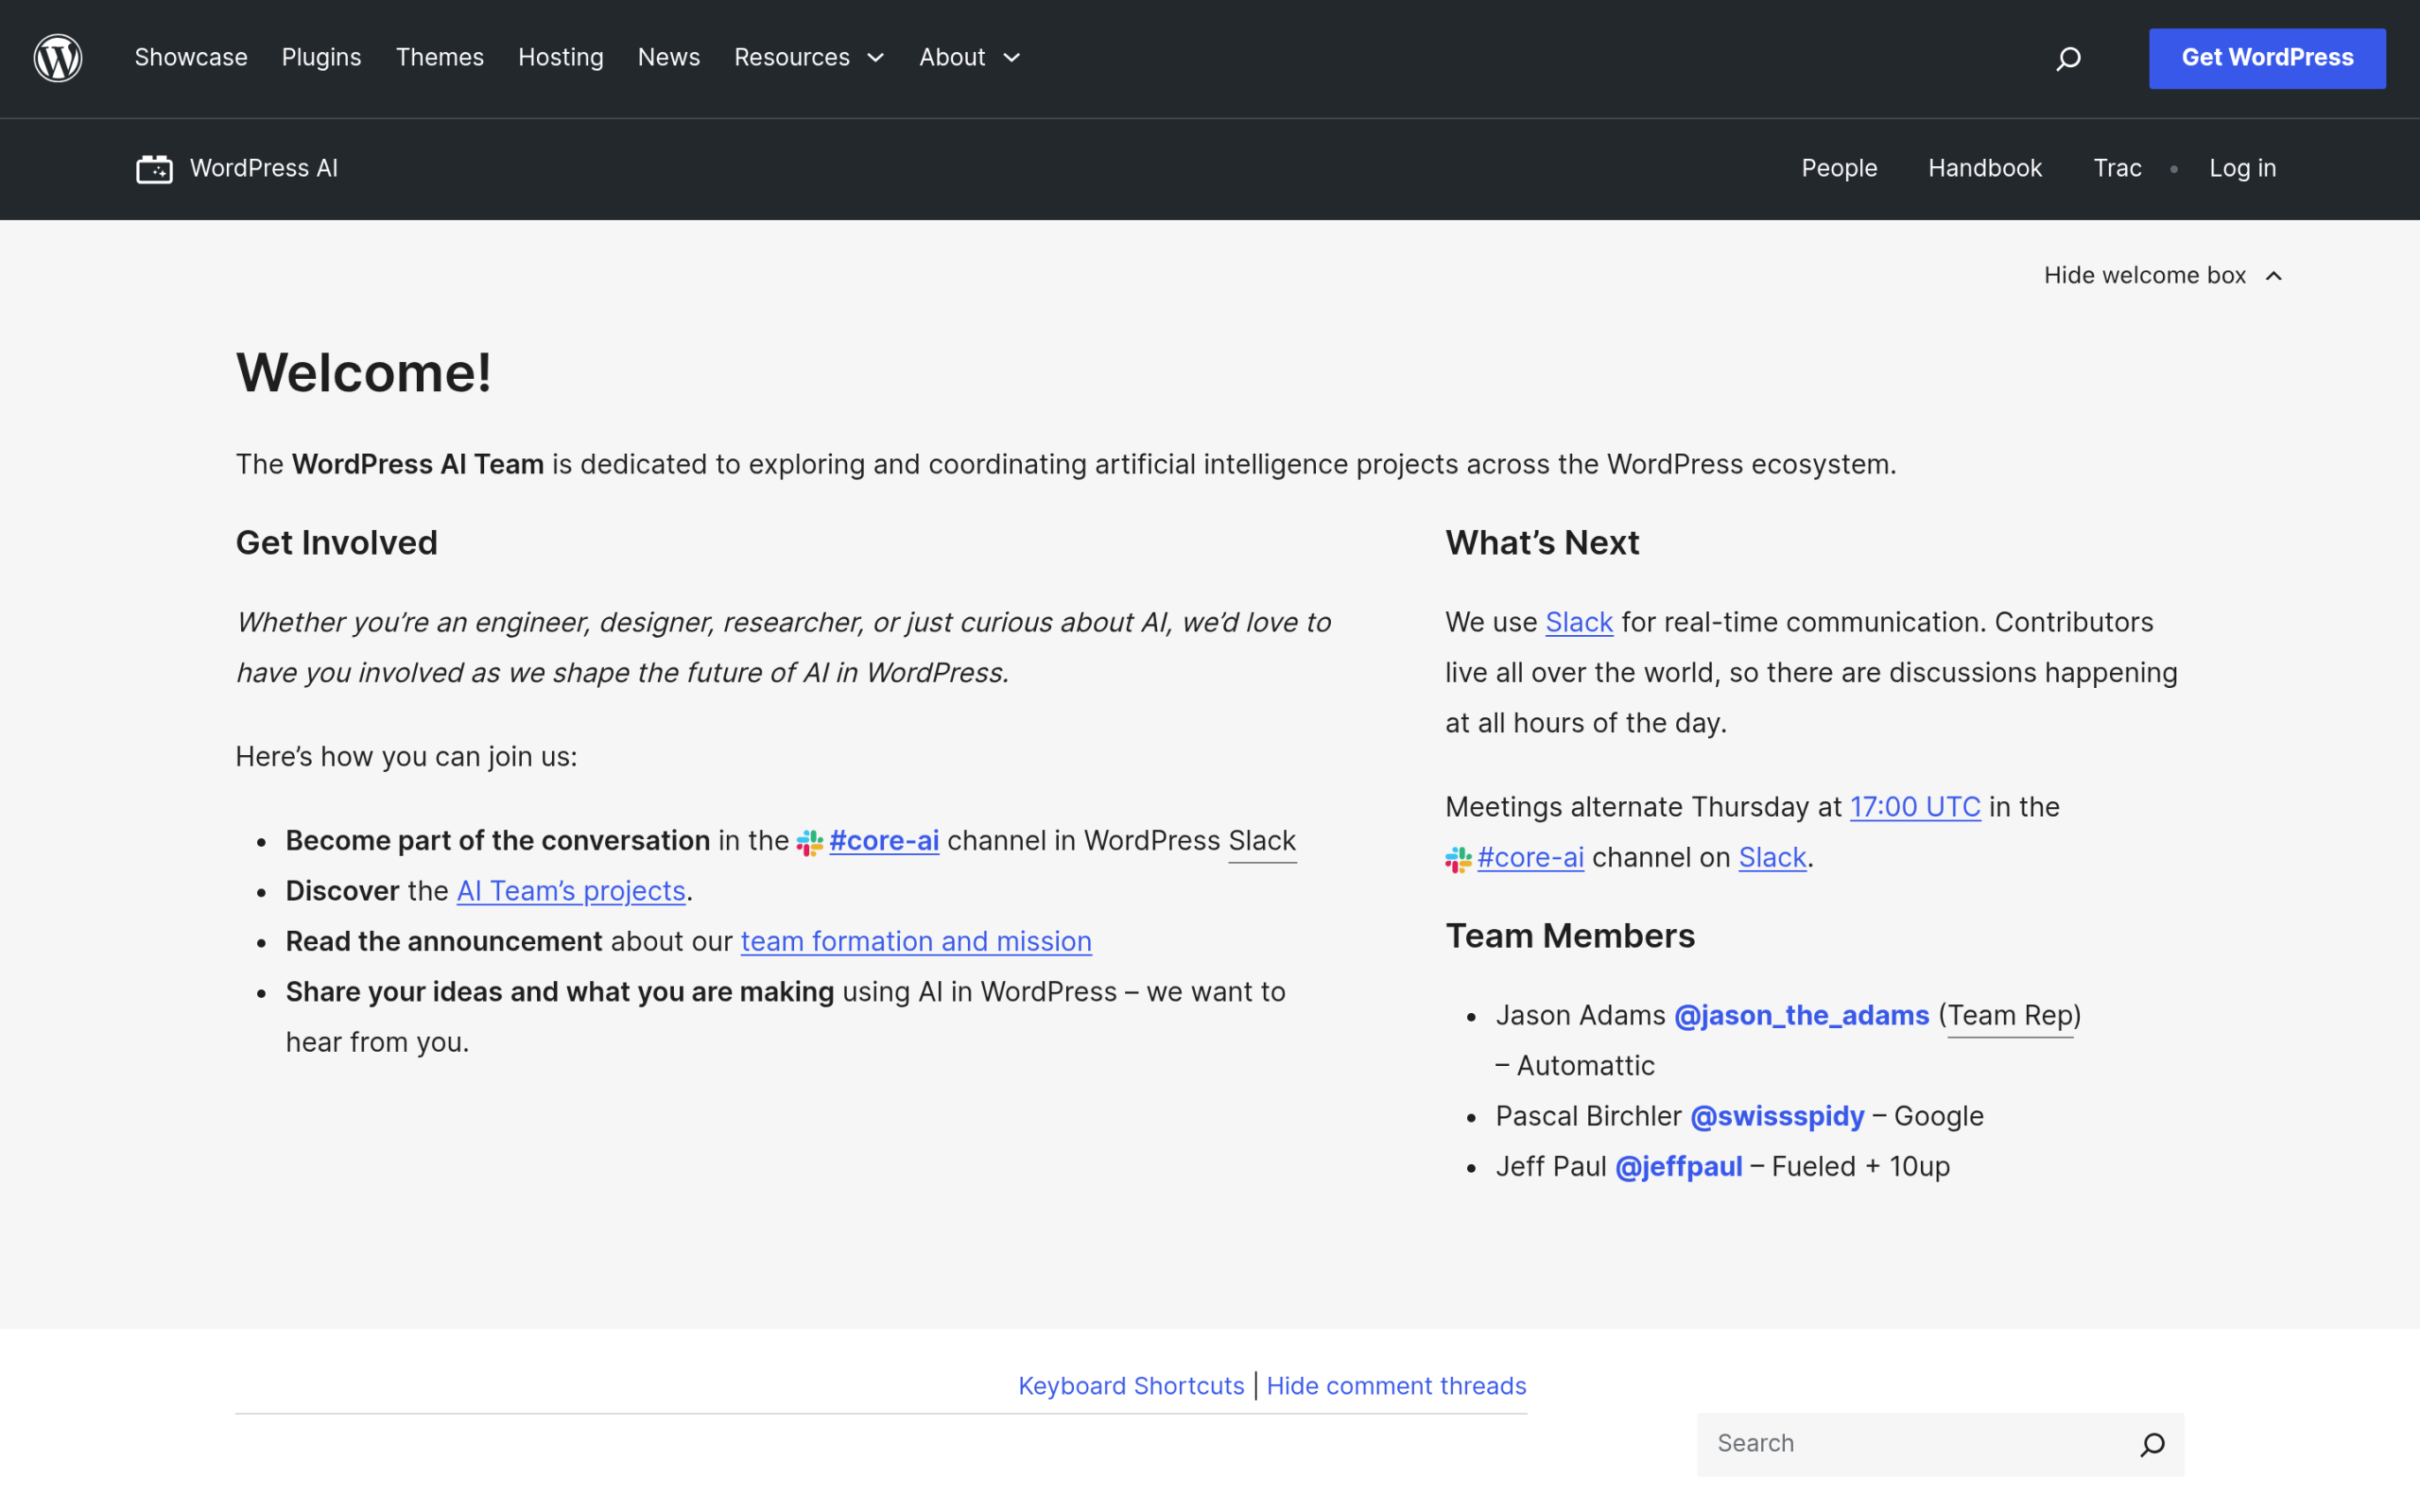Click the Get Involved heading

pos(337,543)
